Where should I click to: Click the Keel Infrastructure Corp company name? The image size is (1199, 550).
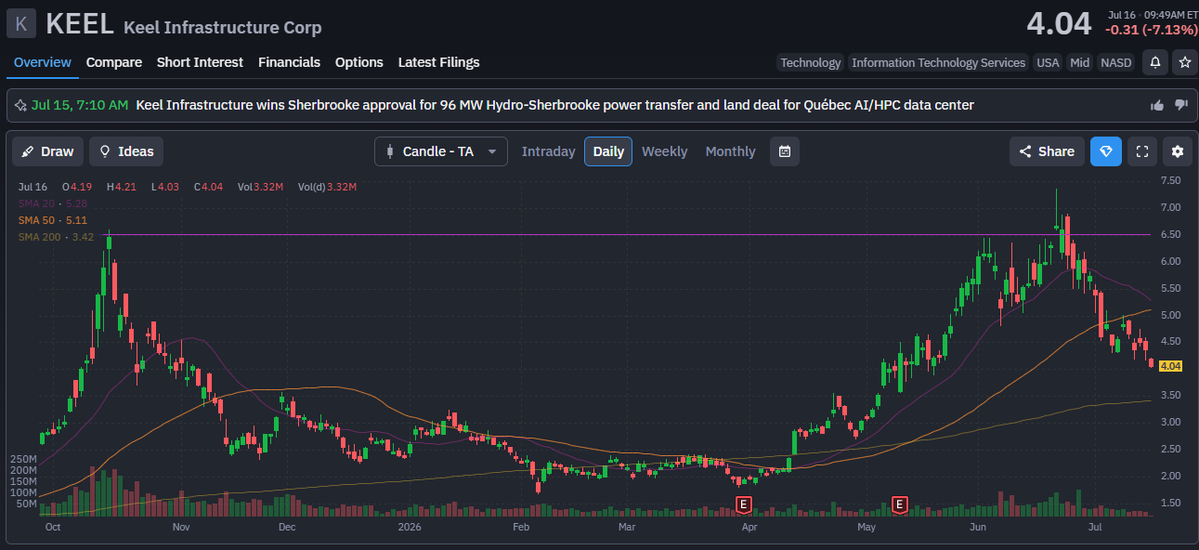(223, 28)
